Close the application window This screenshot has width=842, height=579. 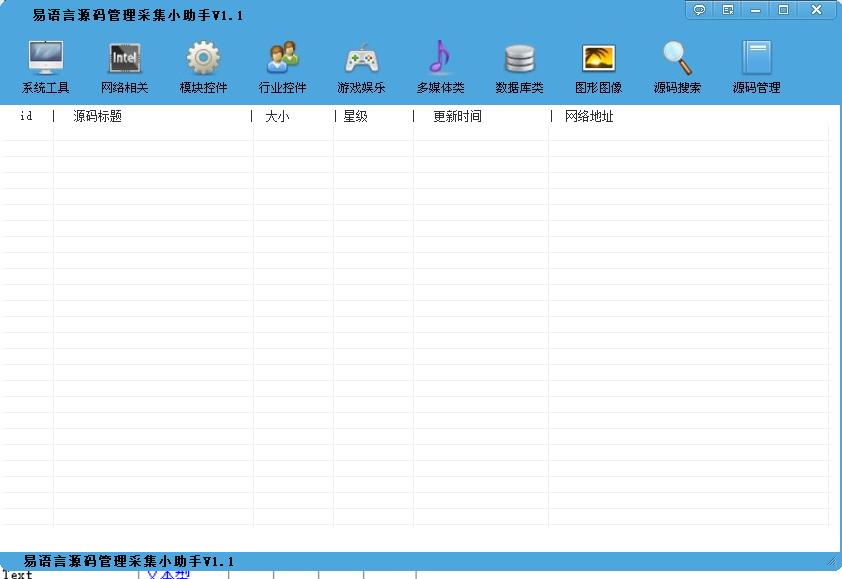tap(816, 10)
